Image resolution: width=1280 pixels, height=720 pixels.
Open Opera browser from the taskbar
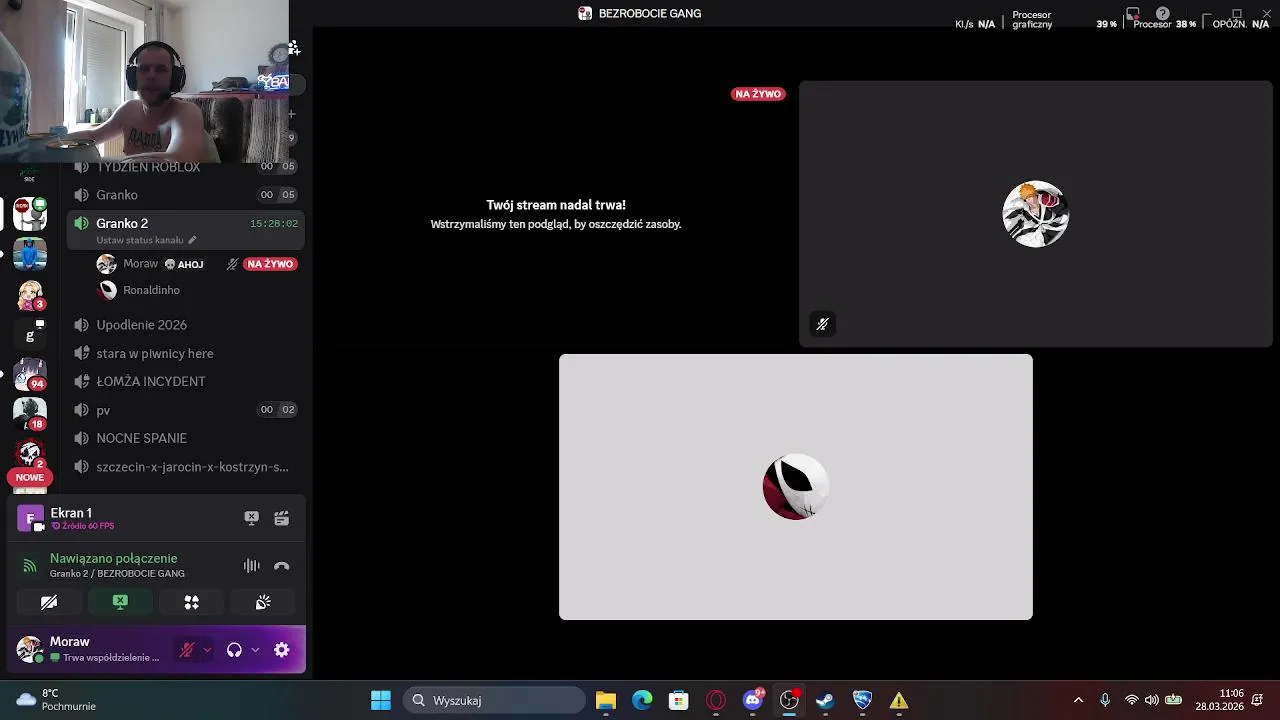716,700
